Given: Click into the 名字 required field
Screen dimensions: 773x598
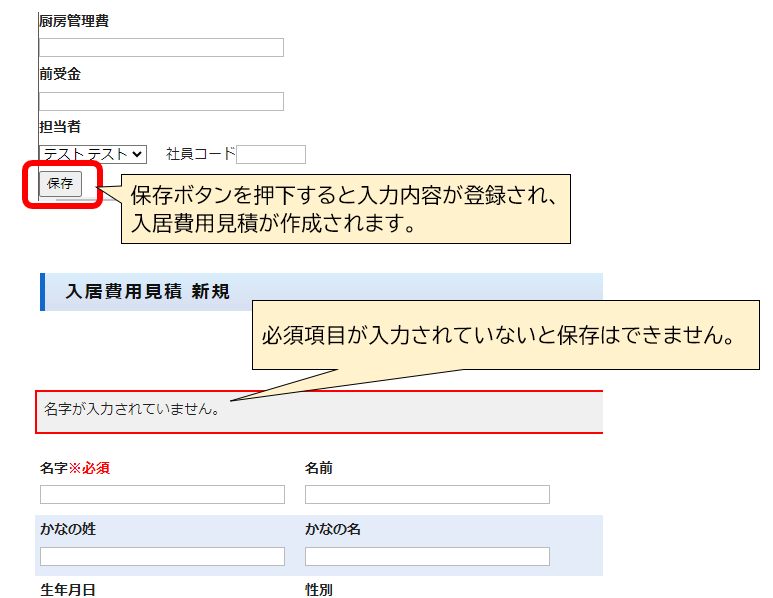Looking at the screenshot, I should tap(162, 494).
